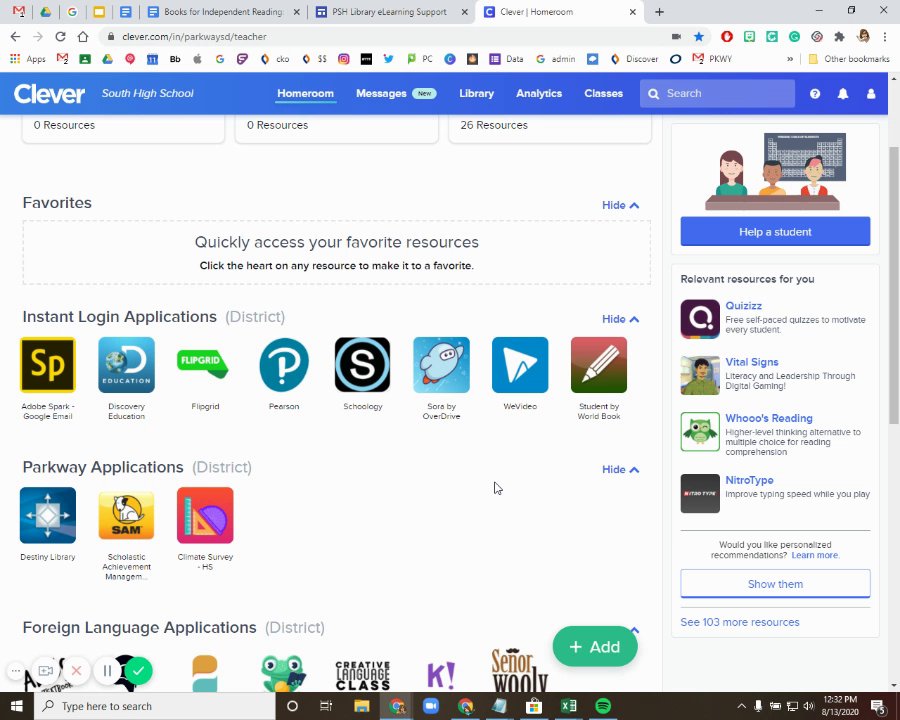Click the Clever help question mark icon

tap(814, 94)
